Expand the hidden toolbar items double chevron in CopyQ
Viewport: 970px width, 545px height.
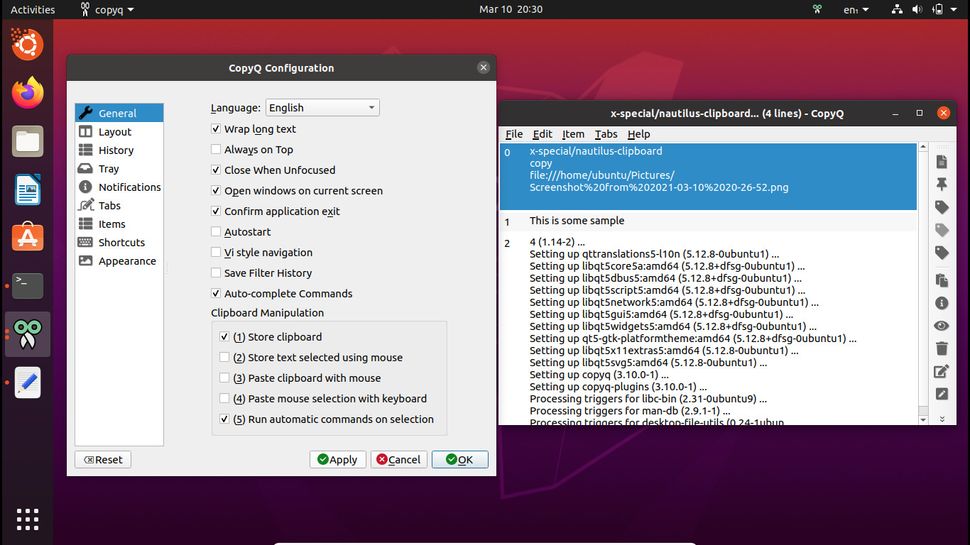[x=942, y=419]
